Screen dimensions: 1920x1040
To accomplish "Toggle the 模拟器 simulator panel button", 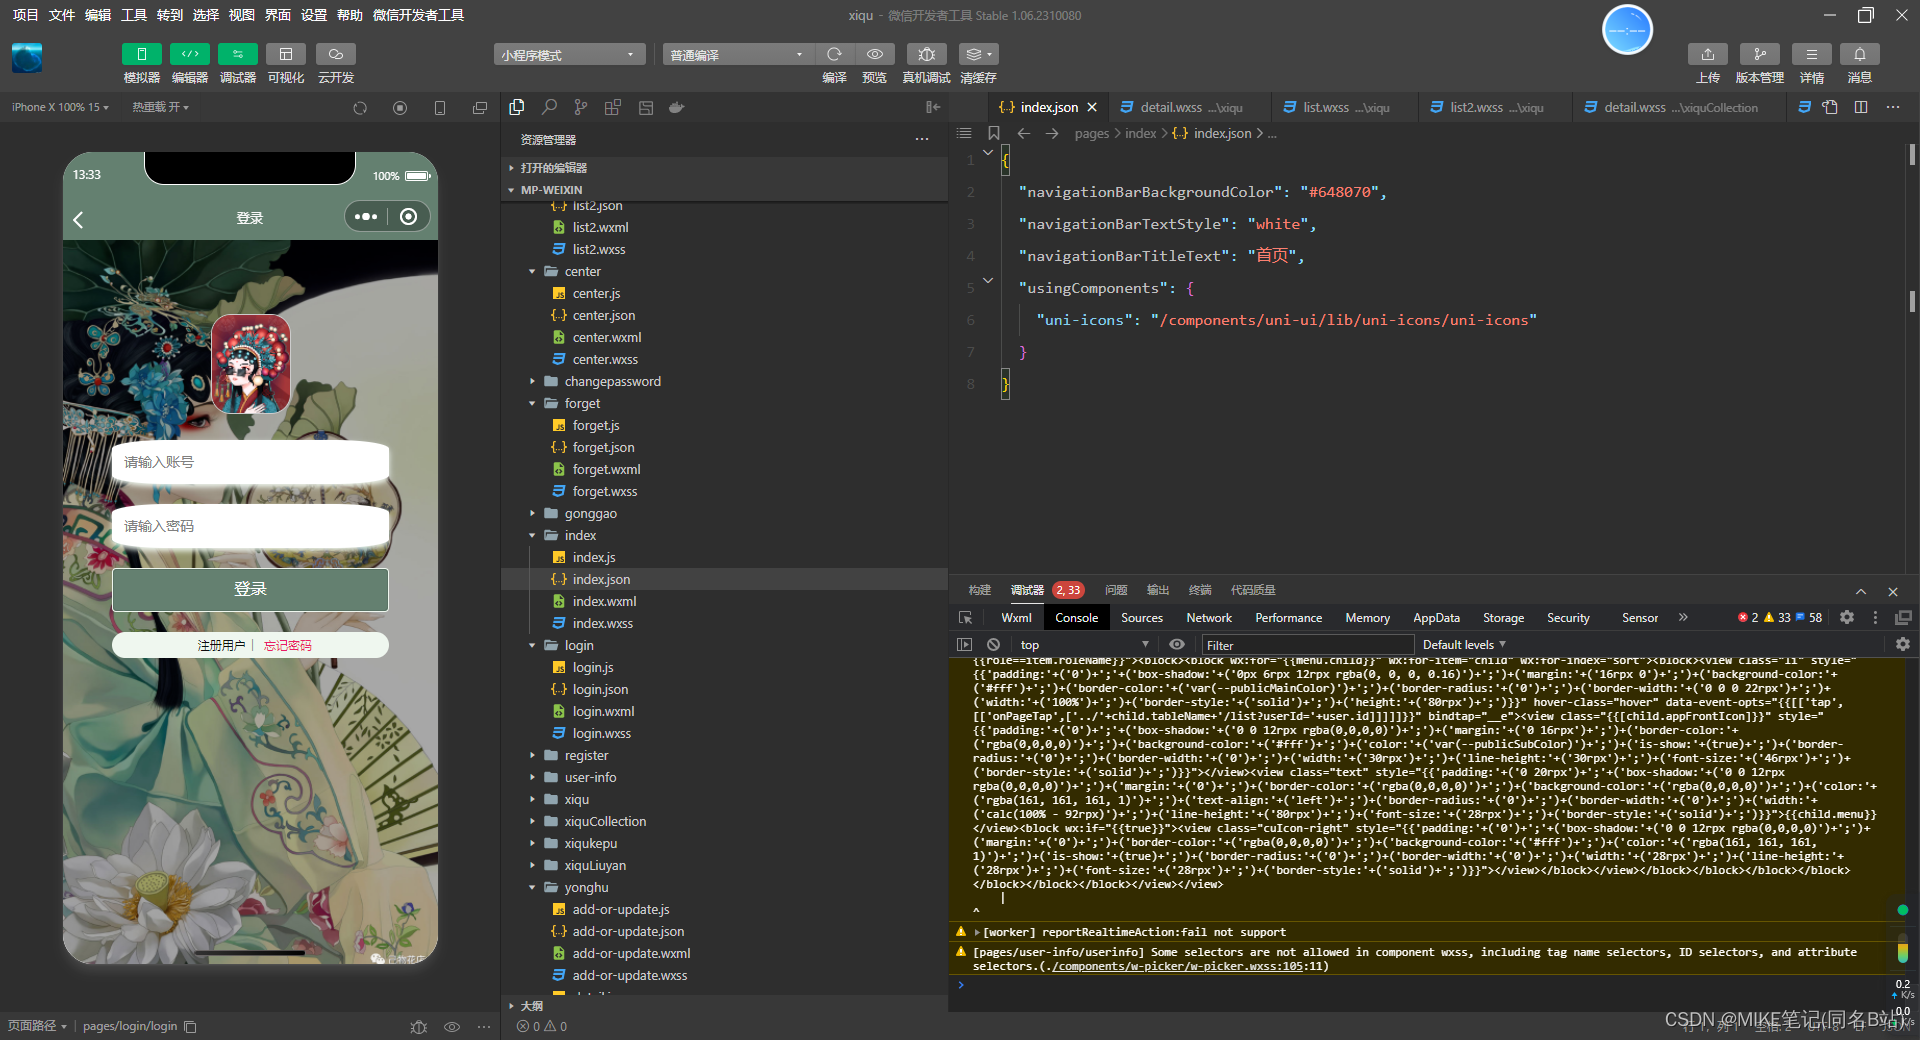I will point(141,54).
